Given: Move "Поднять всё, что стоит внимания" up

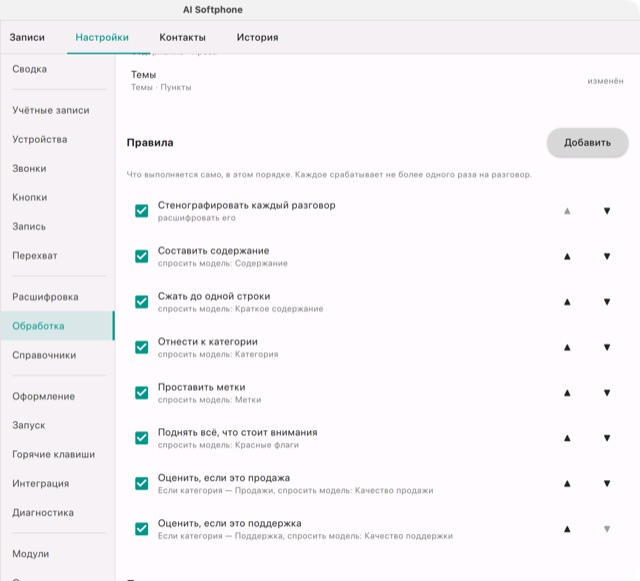Looking at the screenshot, I should [567, 438].
